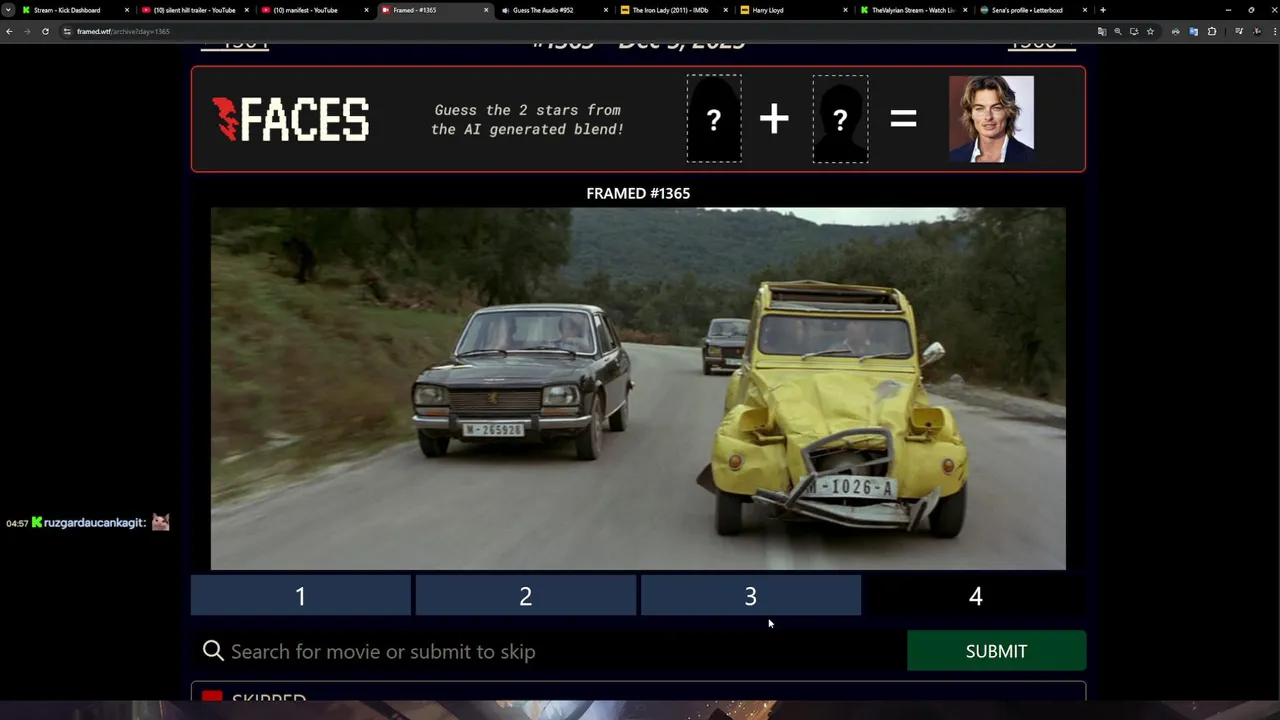Click the Kick badge in chat overlay

(37, 522)
